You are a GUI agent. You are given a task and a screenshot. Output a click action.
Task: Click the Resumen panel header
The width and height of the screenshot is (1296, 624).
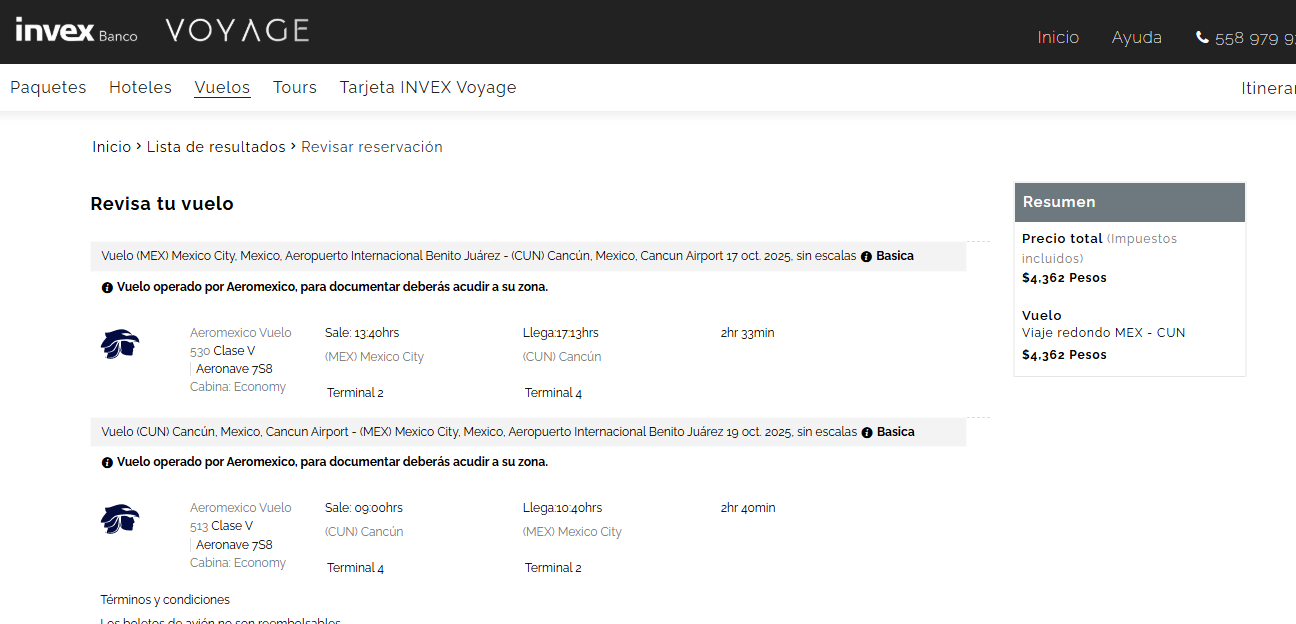pos(1129,202)
